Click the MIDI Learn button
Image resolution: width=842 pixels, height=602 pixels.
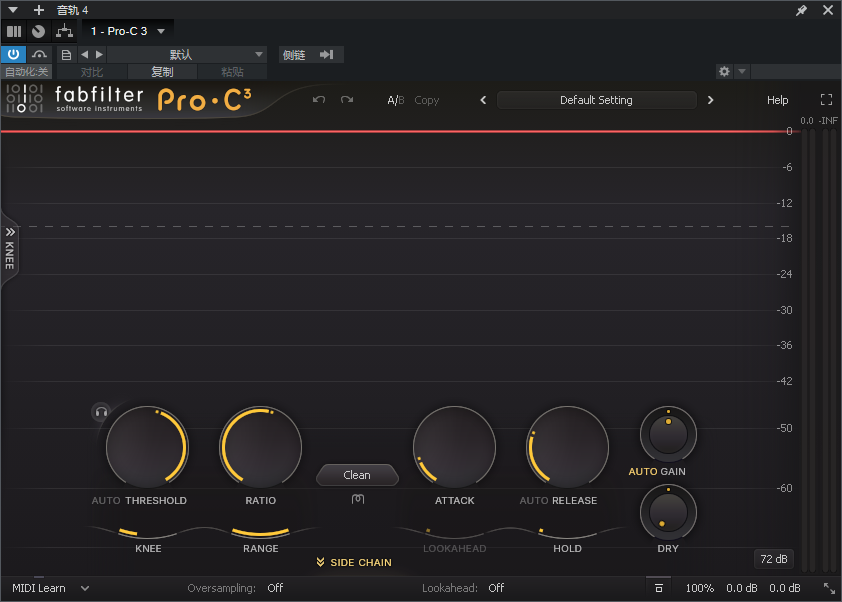click(39, 588)
